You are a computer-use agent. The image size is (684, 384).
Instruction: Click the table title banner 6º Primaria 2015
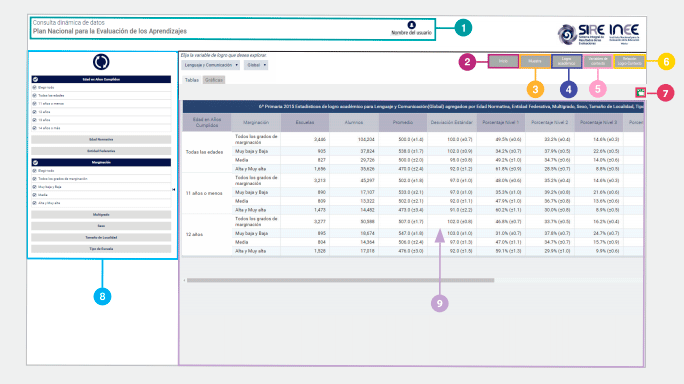click(413, 106)
